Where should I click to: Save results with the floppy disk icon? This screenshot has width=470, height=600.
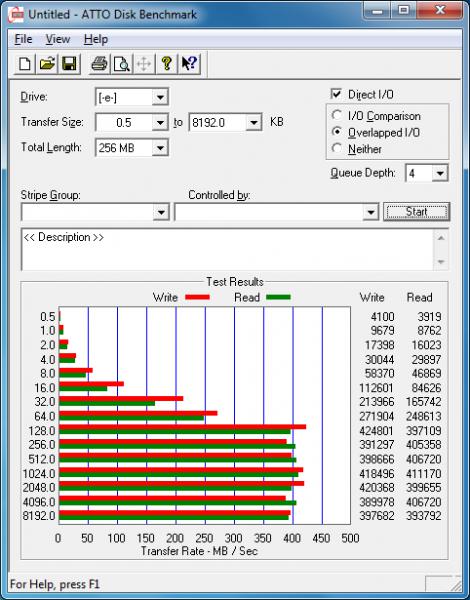69,64
